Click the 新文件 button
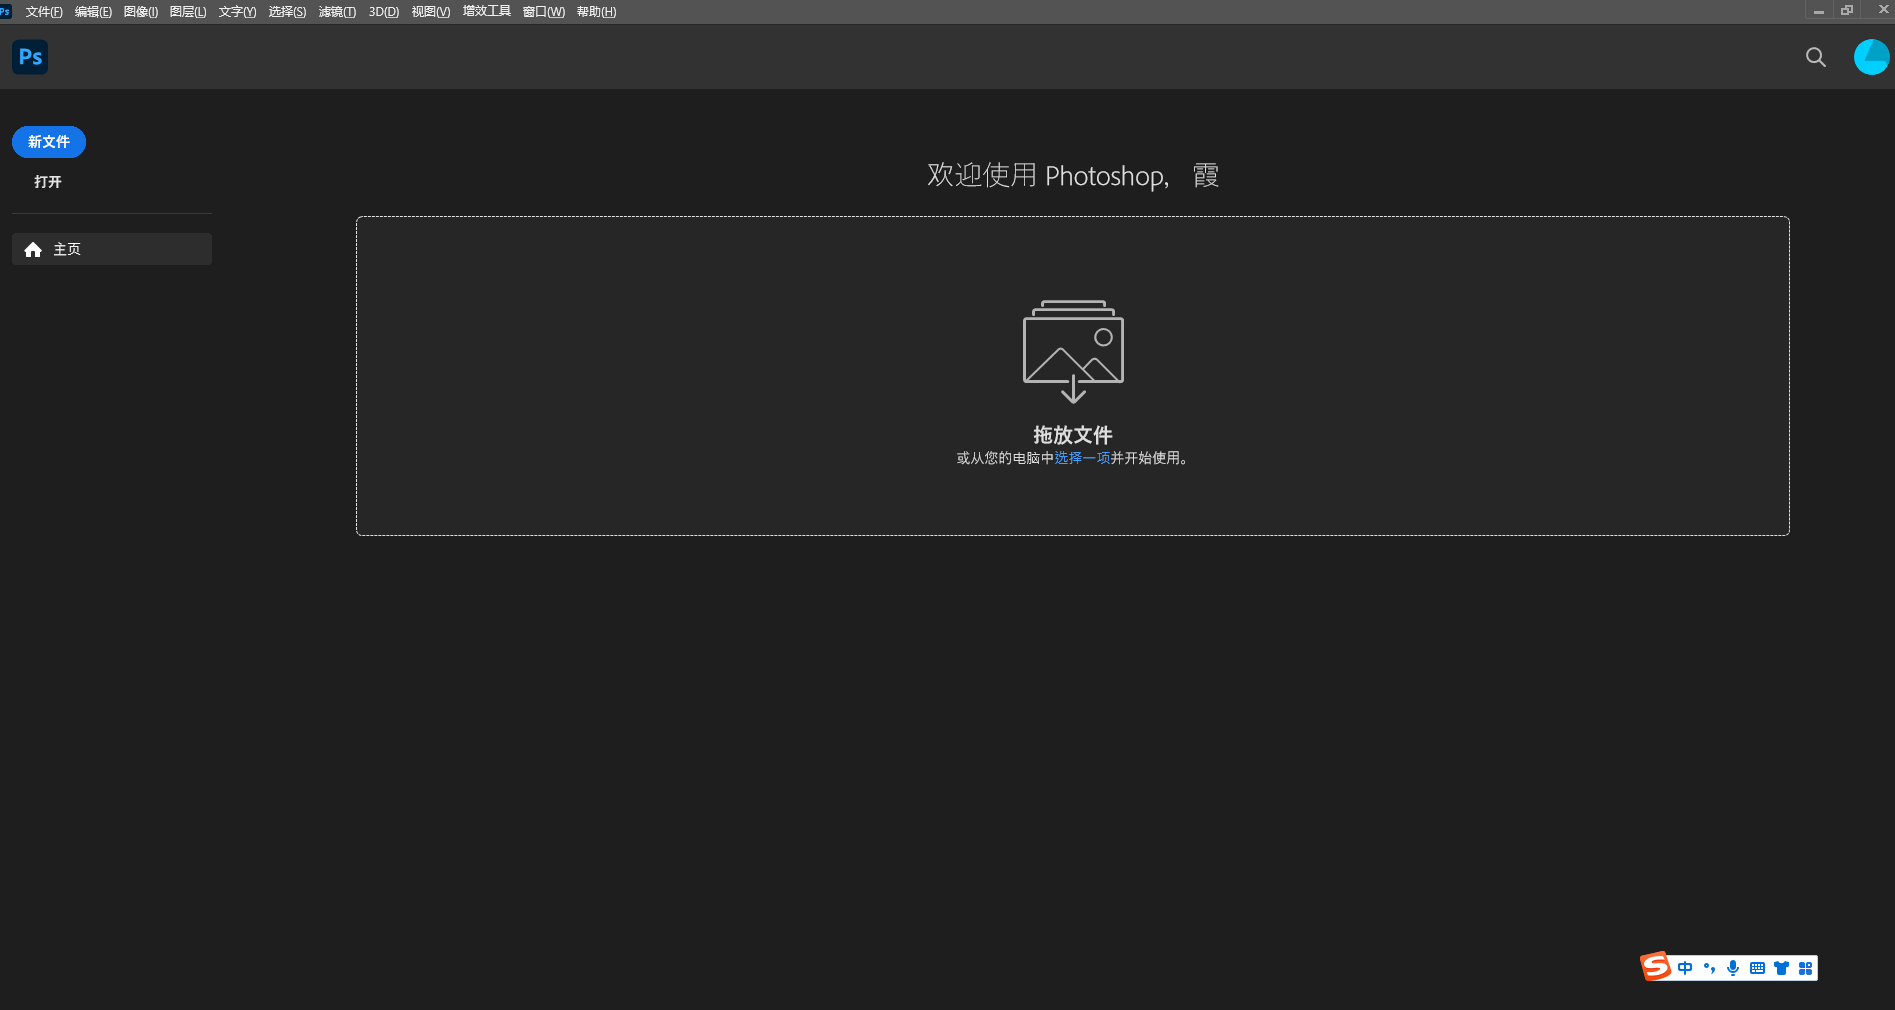Screen dimensions: 1895x1010 coord(49,142)
